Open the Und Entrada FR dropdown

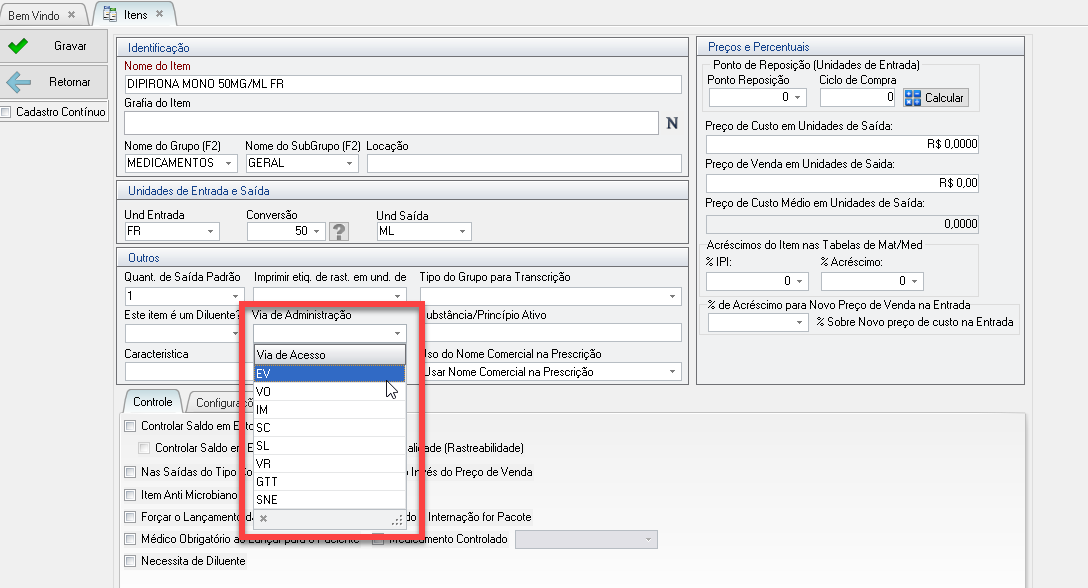(x=211, y=231)
